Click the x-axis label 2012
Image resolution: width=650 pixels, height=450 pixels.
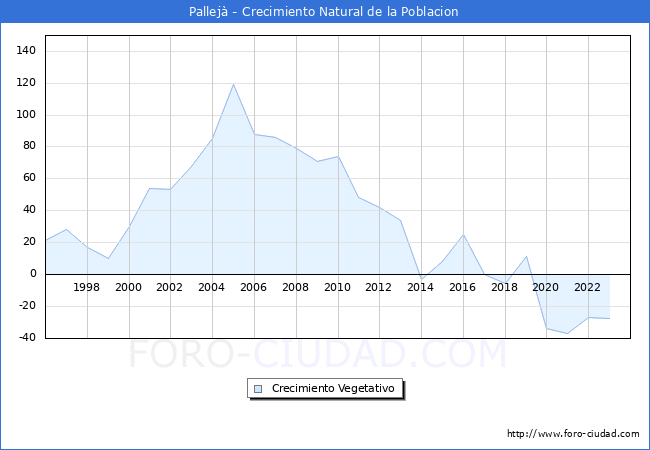[378, 287]
